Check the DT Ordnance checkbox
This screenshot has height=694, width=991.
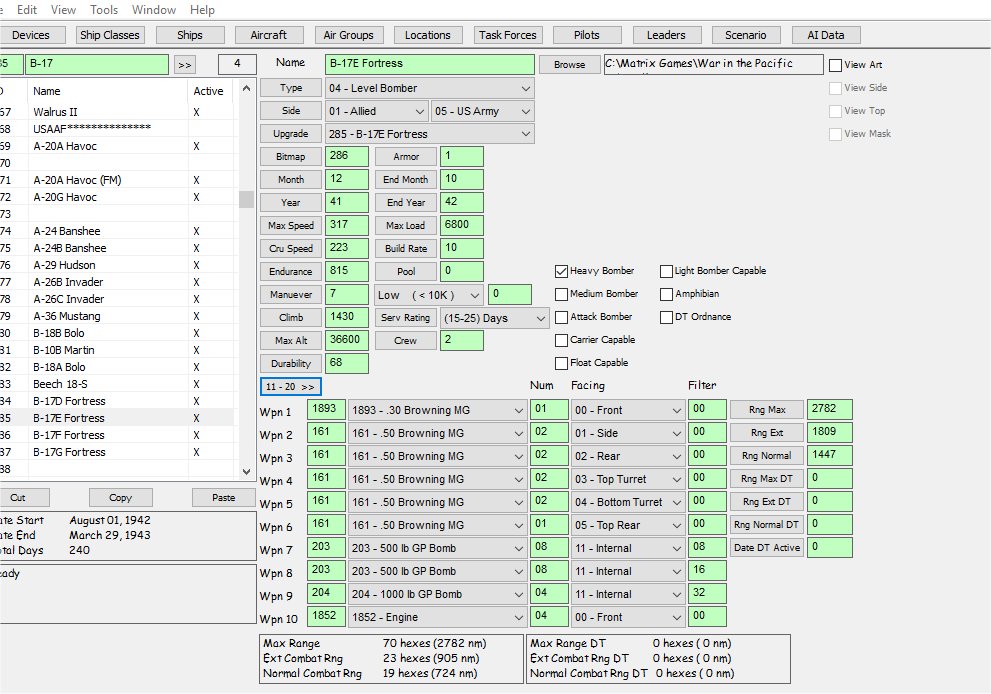point(666,317)
